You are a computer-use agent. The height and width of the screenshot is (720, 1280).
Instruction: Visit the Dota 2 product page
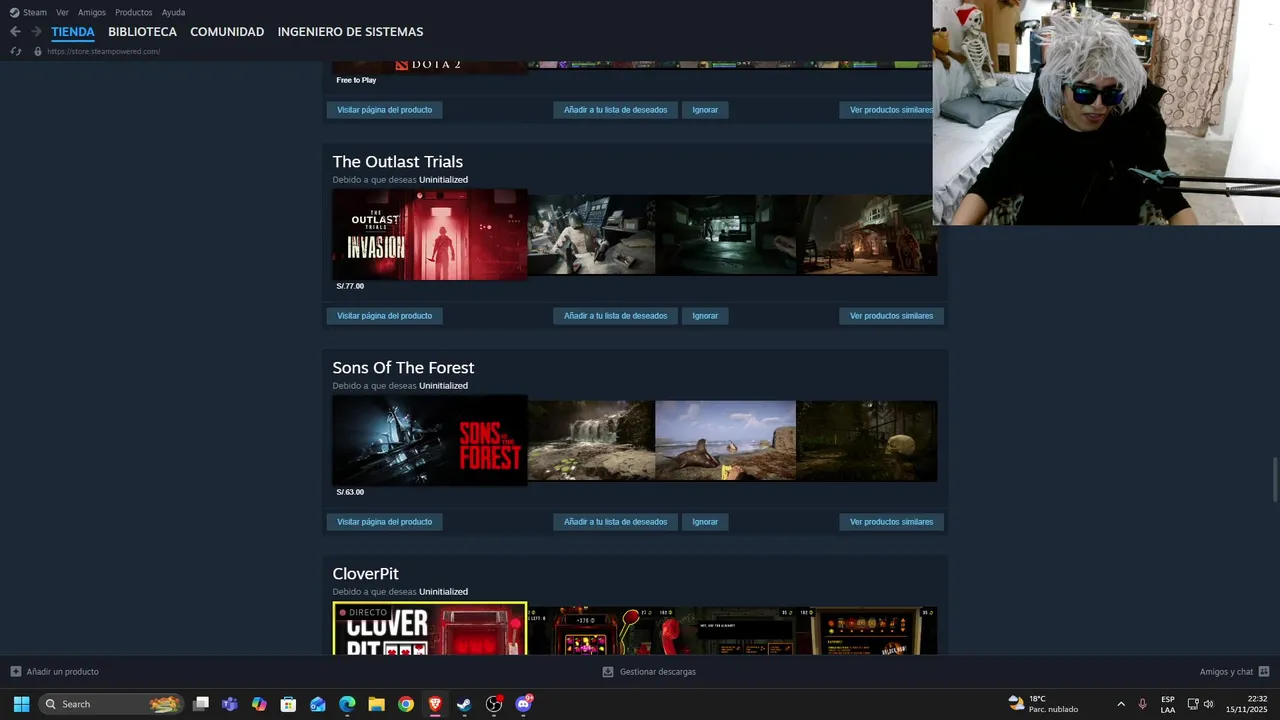tap(384, 110)
